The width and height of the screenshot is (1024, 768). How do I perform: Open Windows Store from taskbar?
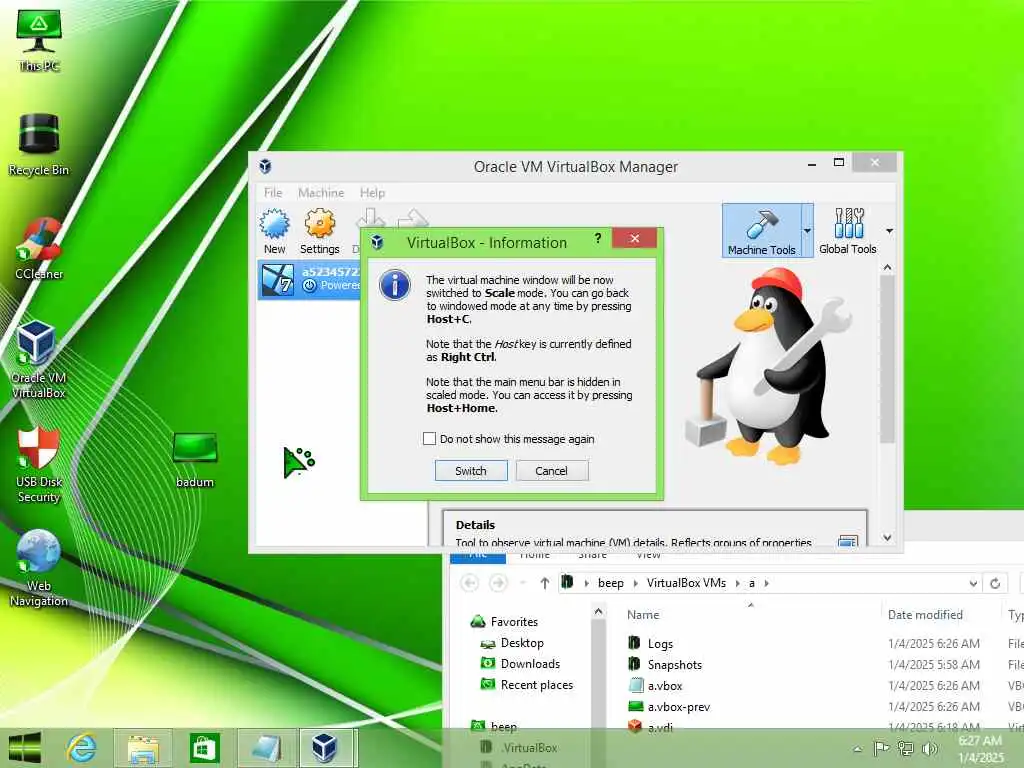[204, 748]
